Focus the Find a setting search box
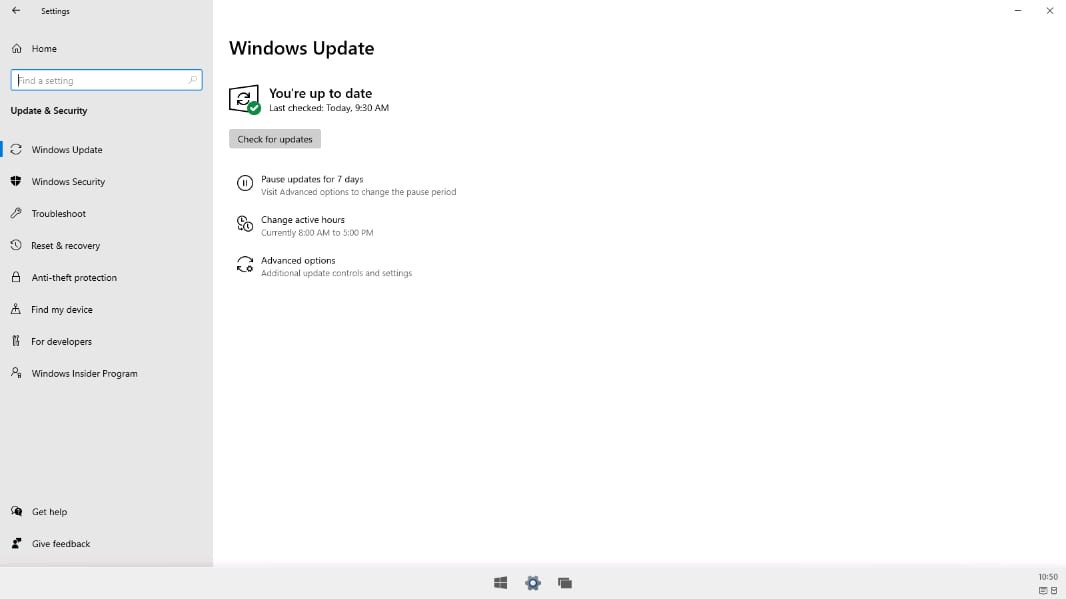Viewport: 1066px width, 599px height. [100, 80]
